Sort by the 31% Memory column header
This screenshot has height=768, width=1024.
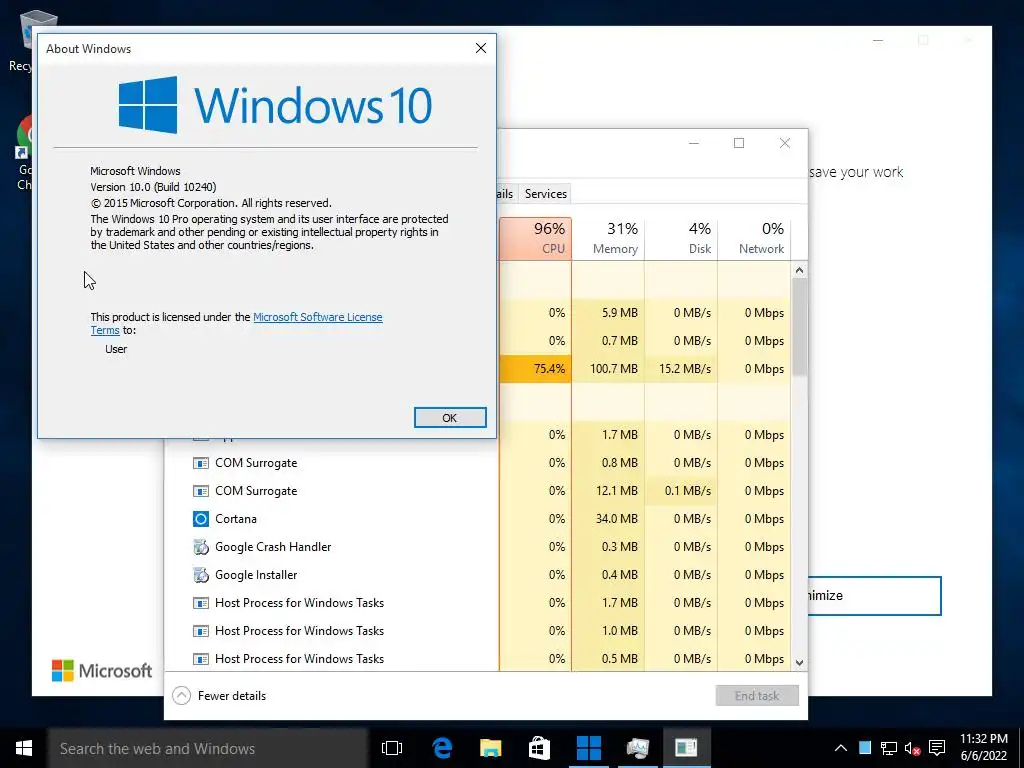tap(609, 238)
